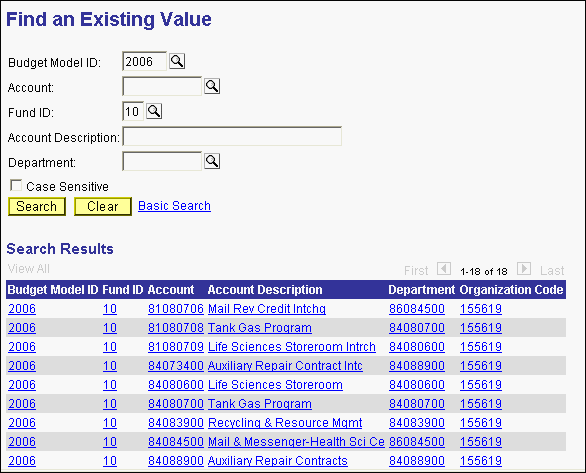Image resolution: width=586 pixels, height=473 pixels.
Task: Click the yellow Search button
Action: click(x=37, y=207)
